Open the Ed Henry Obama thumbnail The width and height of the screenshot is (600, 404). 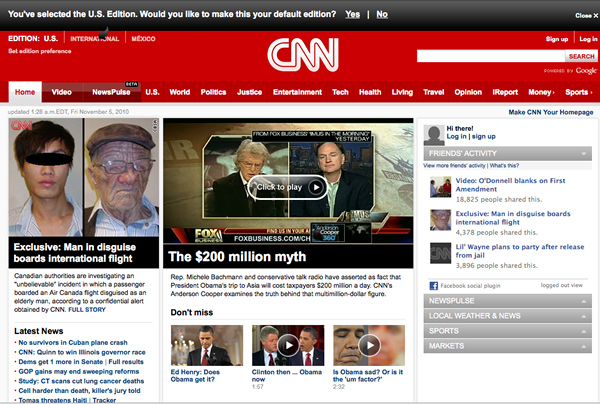pos(207,345)
